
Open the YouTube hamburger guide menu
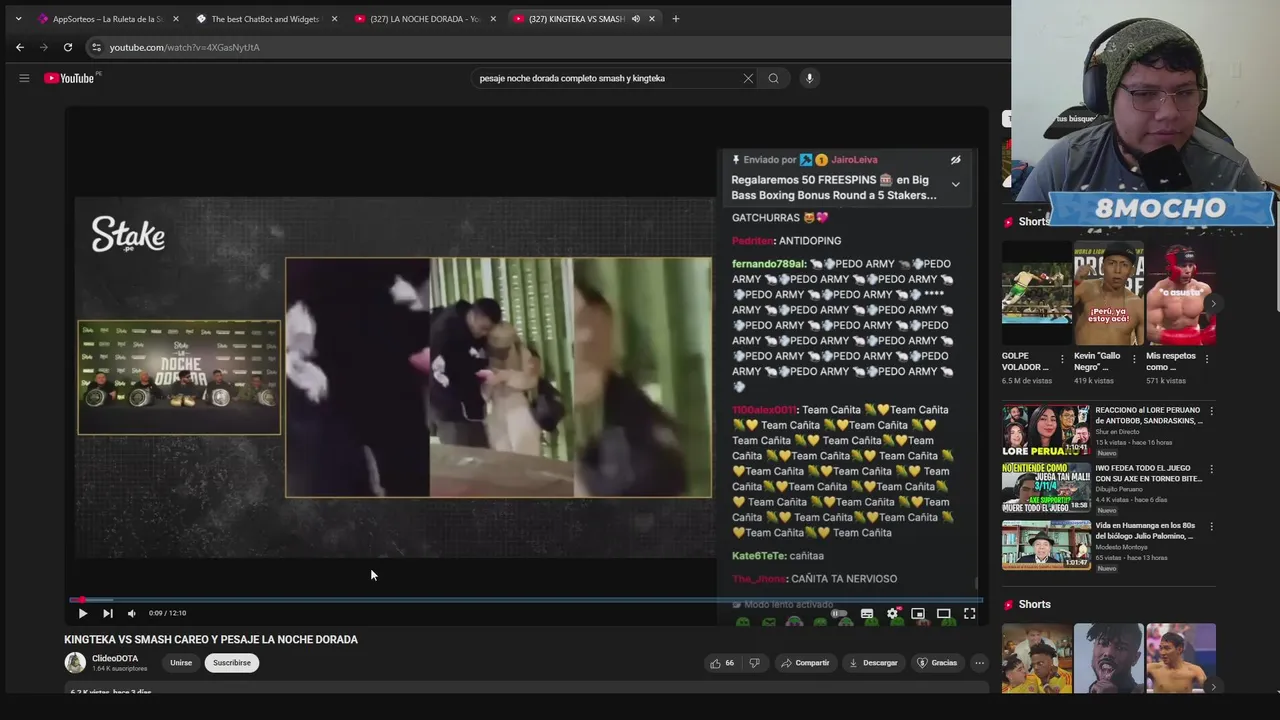[24, 78]
